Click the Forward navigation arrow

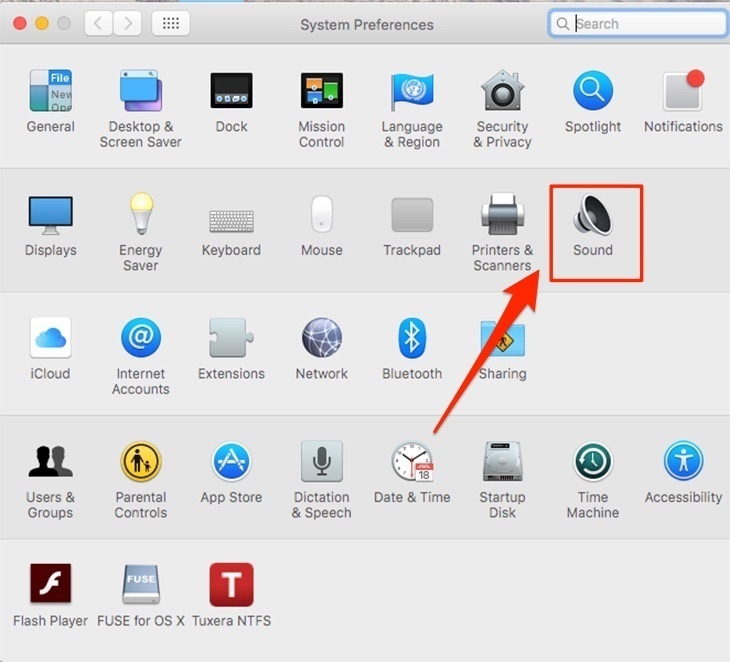(x=126, y=24)
